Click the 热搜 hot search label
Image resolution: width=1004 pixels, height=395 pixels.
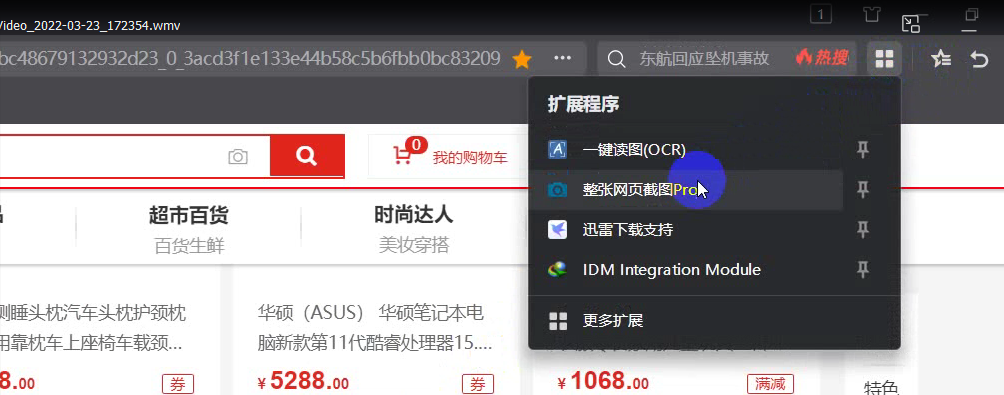point(822,59)
